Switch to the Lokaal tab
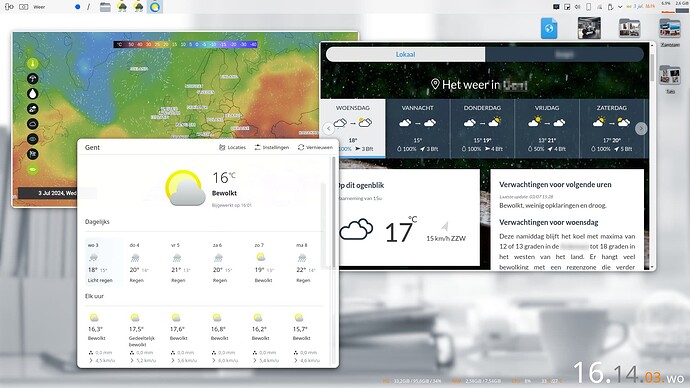690x388 pixels. (x=405, y=54)
